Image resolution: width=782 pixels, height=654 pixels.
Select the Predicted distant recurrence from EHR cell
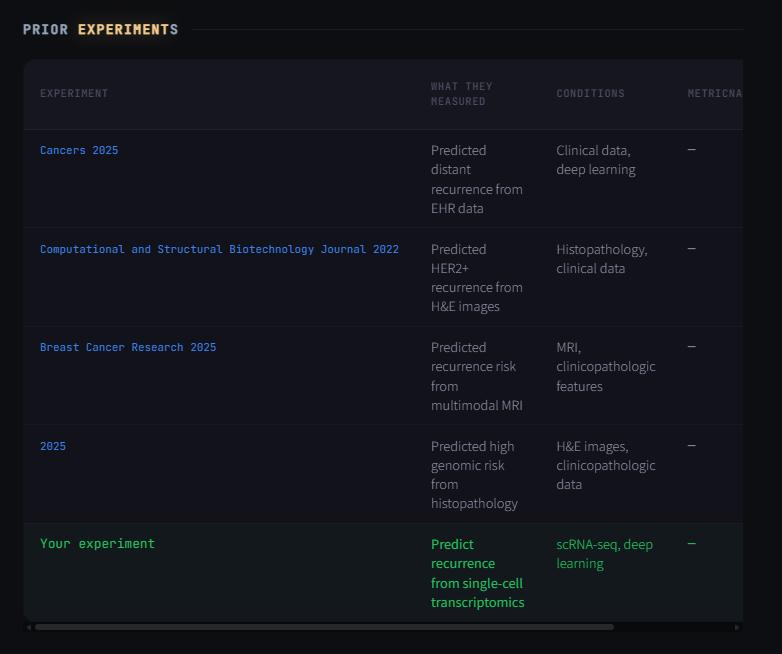click(x=476, y=179)
